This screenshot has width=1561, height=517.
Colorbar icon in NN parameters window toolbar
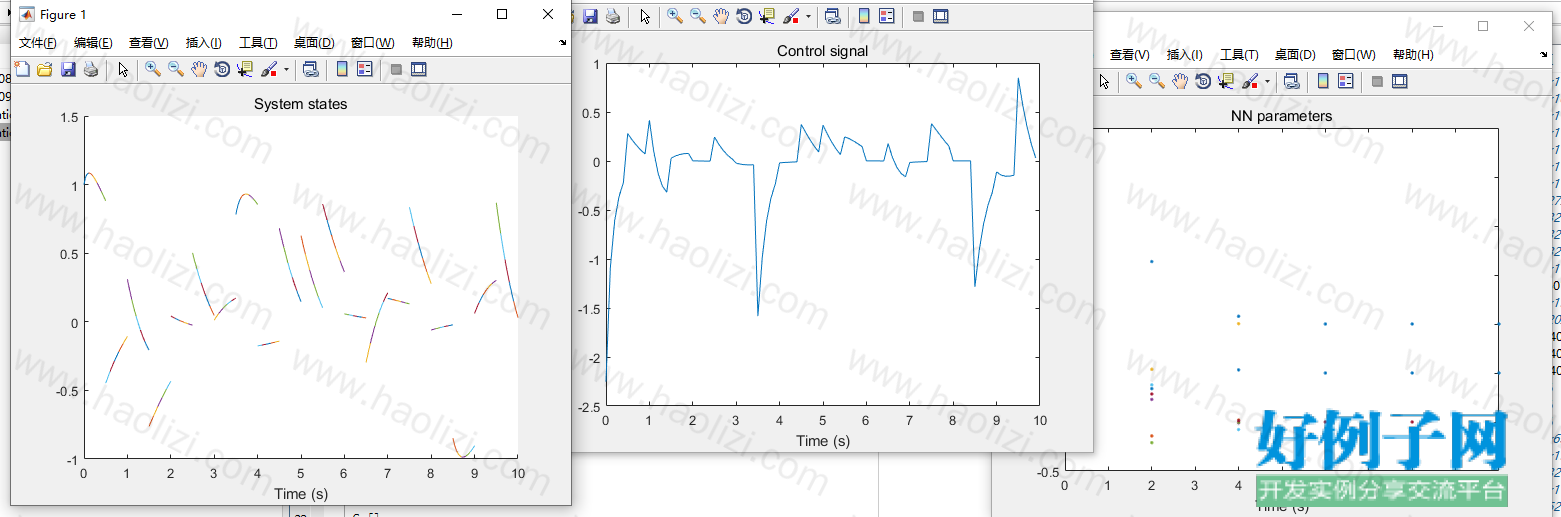pos(1323,81)
